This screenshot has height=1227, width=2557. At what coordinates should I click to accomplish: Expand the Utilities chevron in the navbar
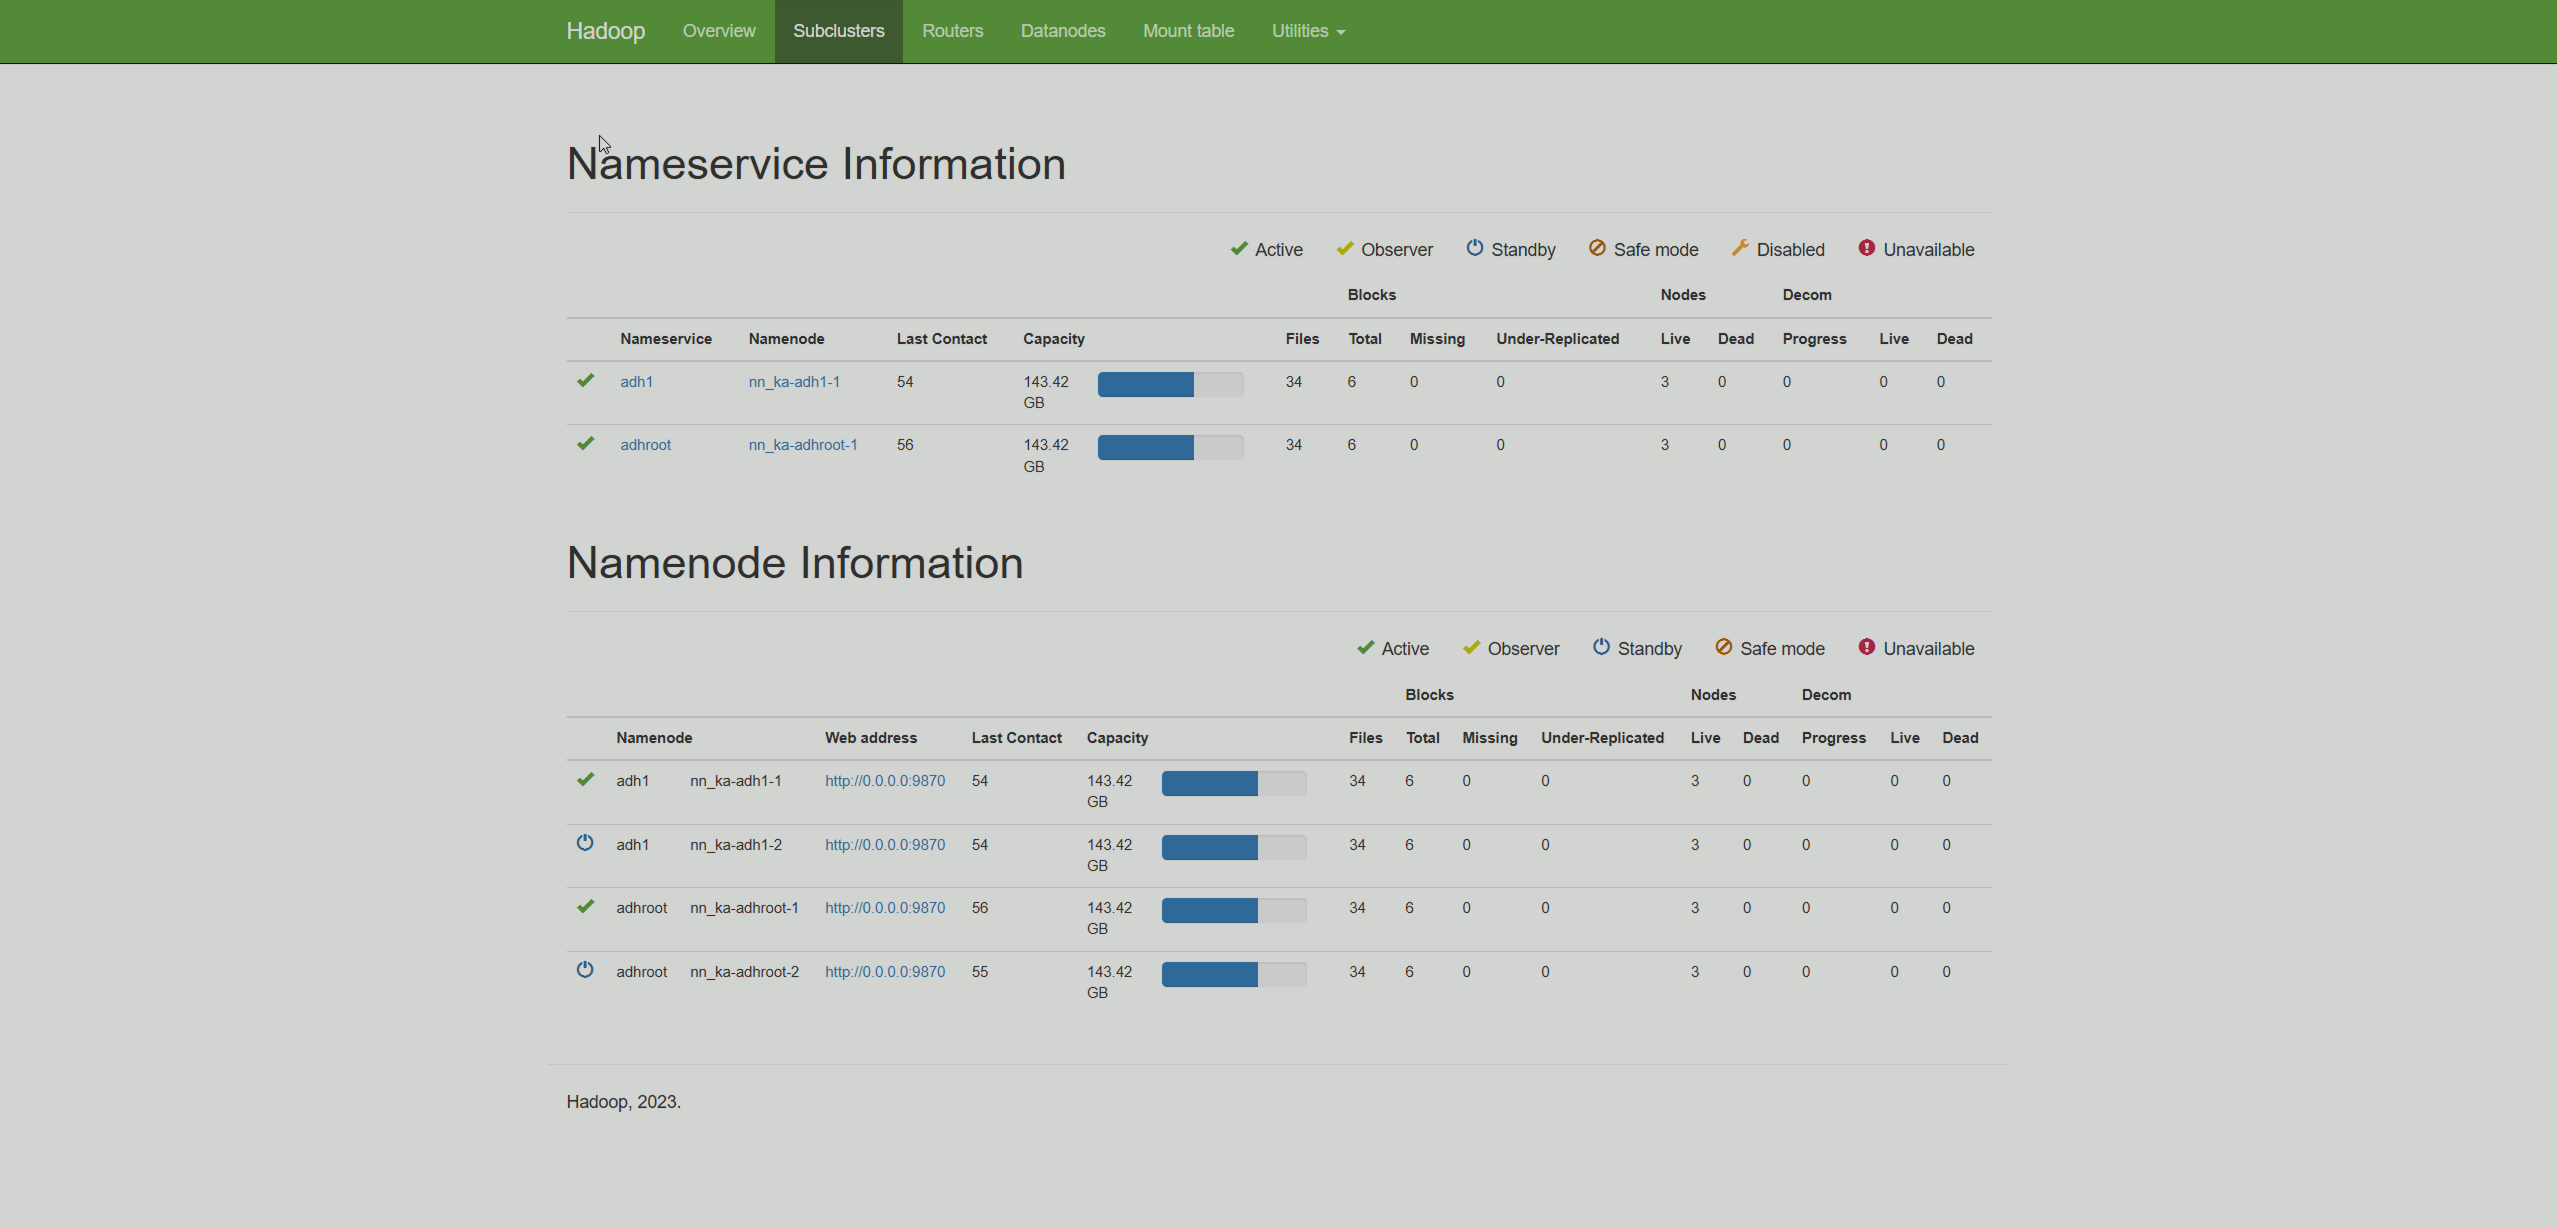(x=1341, y=32)
